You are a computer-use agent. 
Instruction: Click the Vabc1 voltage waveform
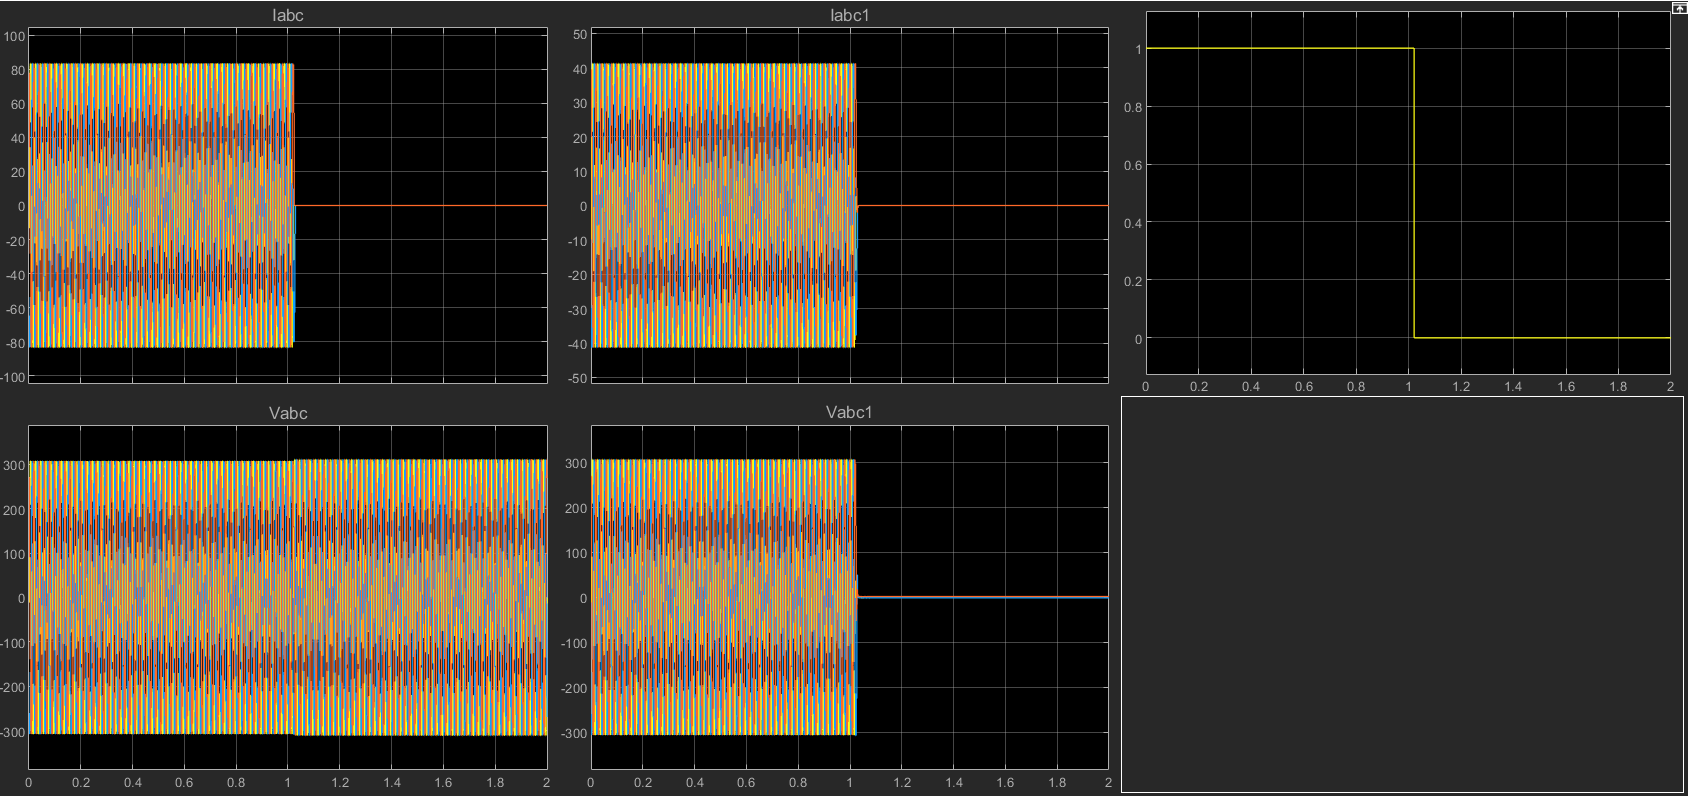pos(723,598)
